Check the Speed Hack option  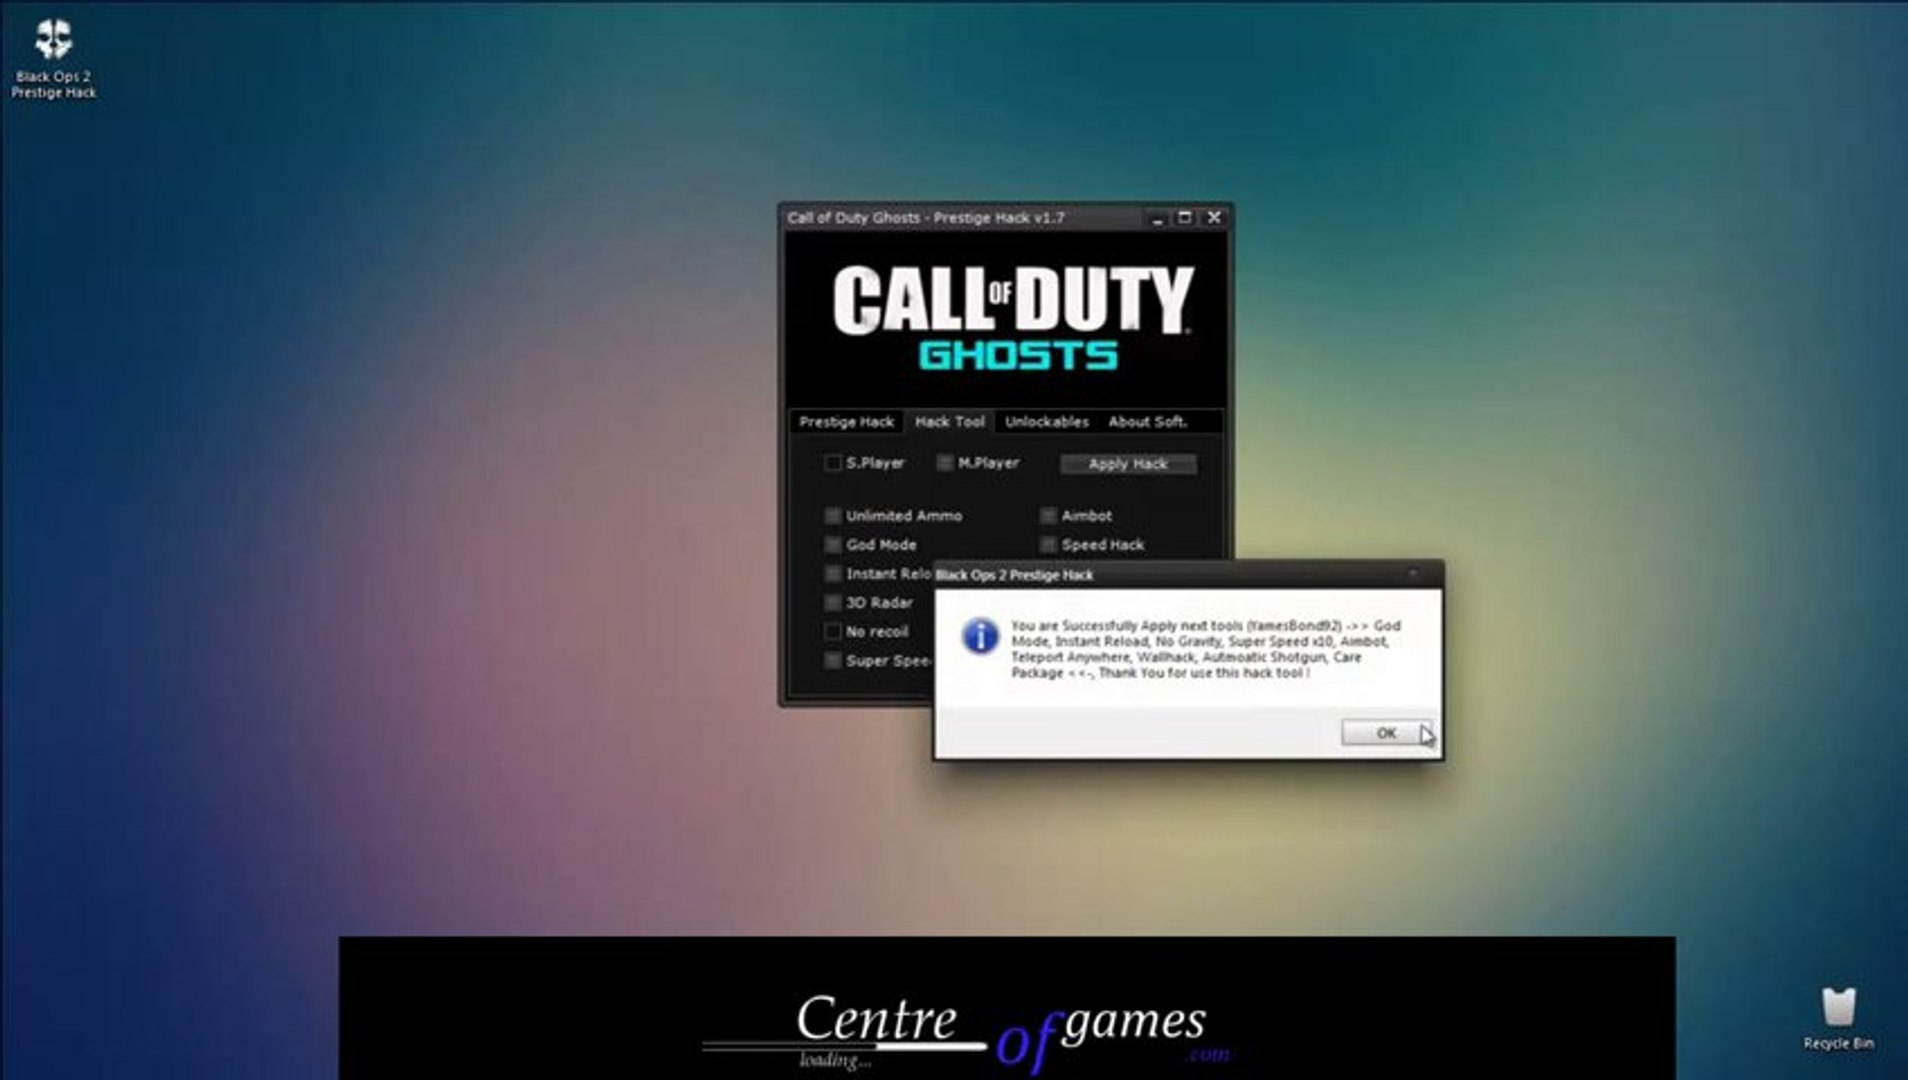(1048, 545)
